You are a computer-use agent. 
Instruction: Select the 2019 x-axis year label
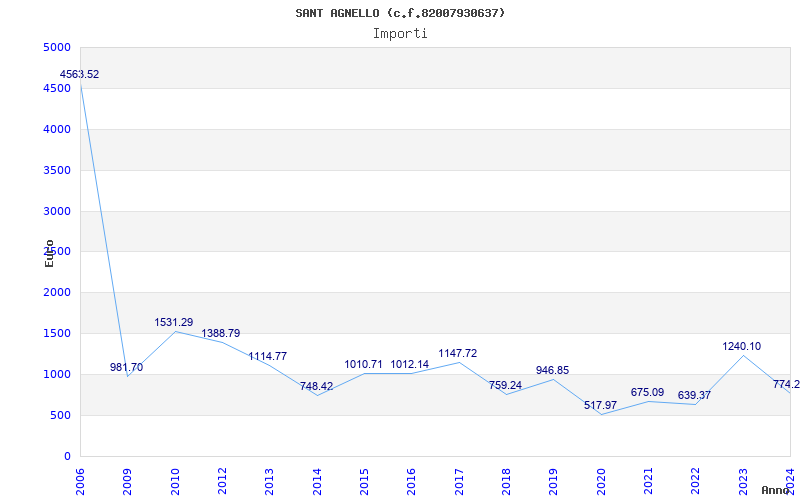554,481
